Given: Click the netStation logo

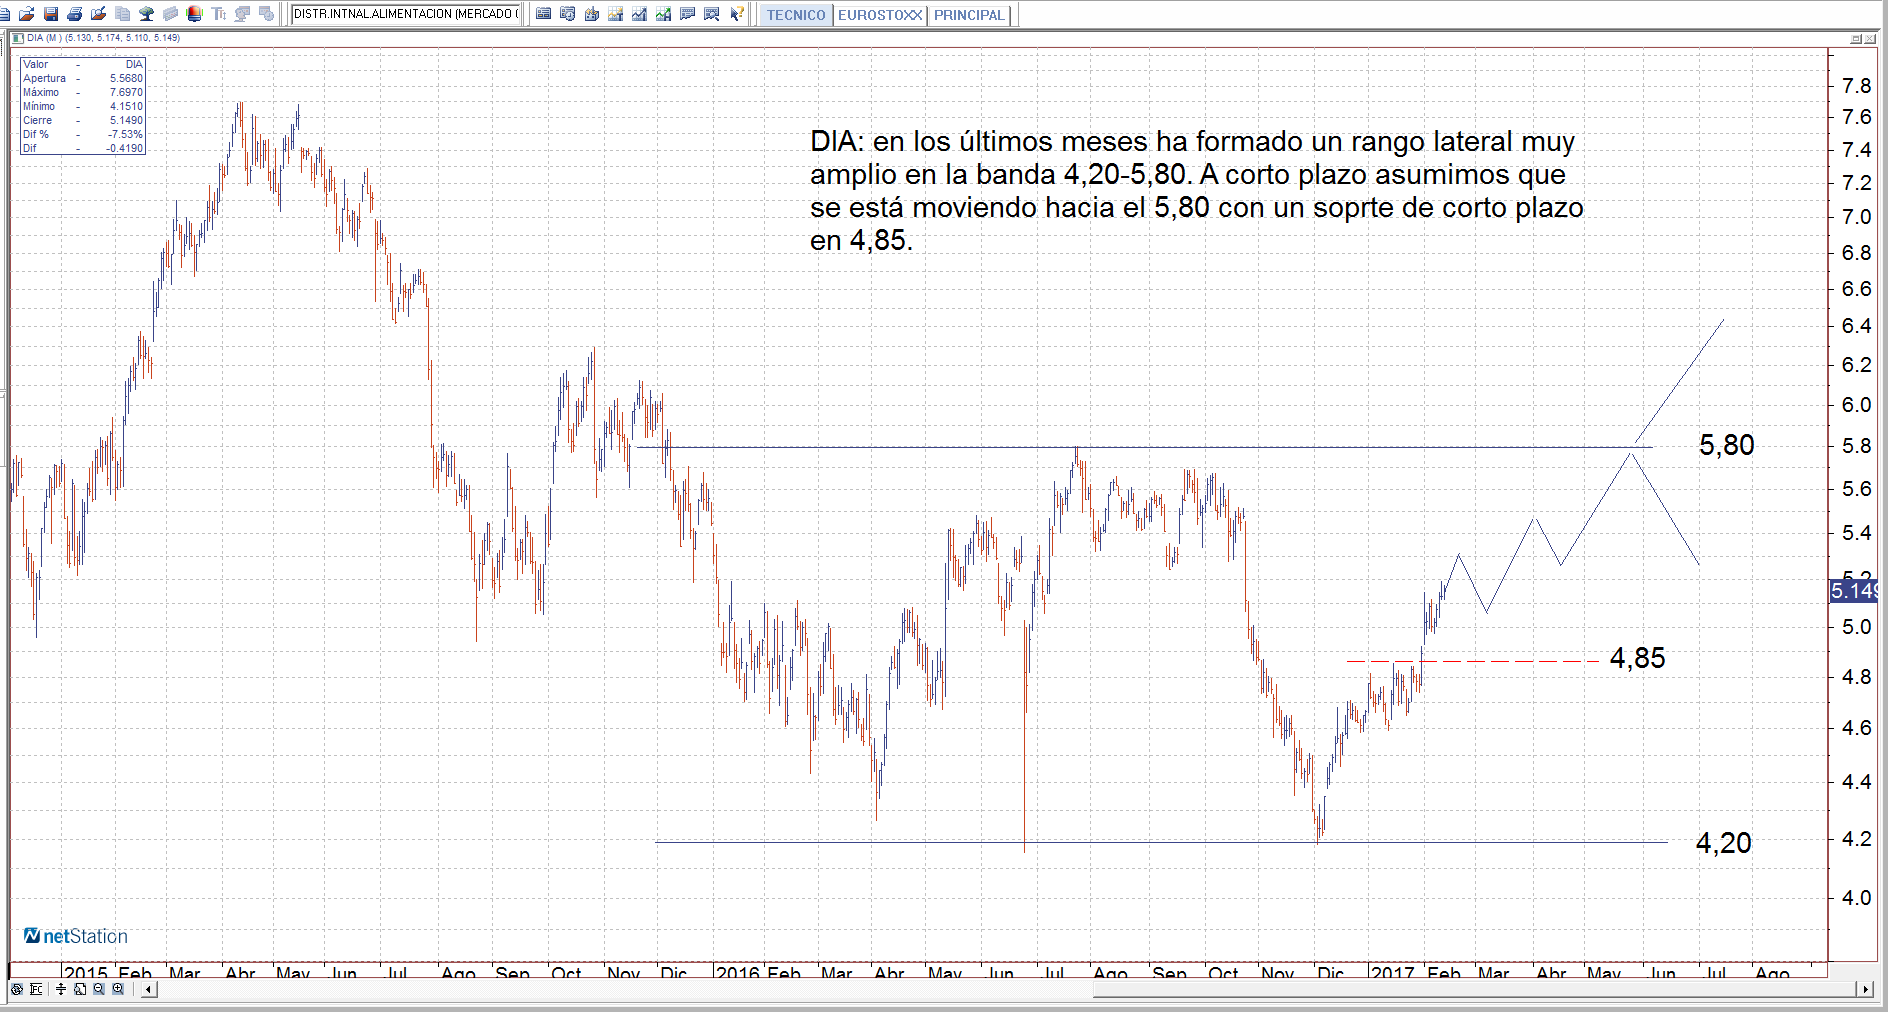Looking at the screenshot, I should point(76,936).
